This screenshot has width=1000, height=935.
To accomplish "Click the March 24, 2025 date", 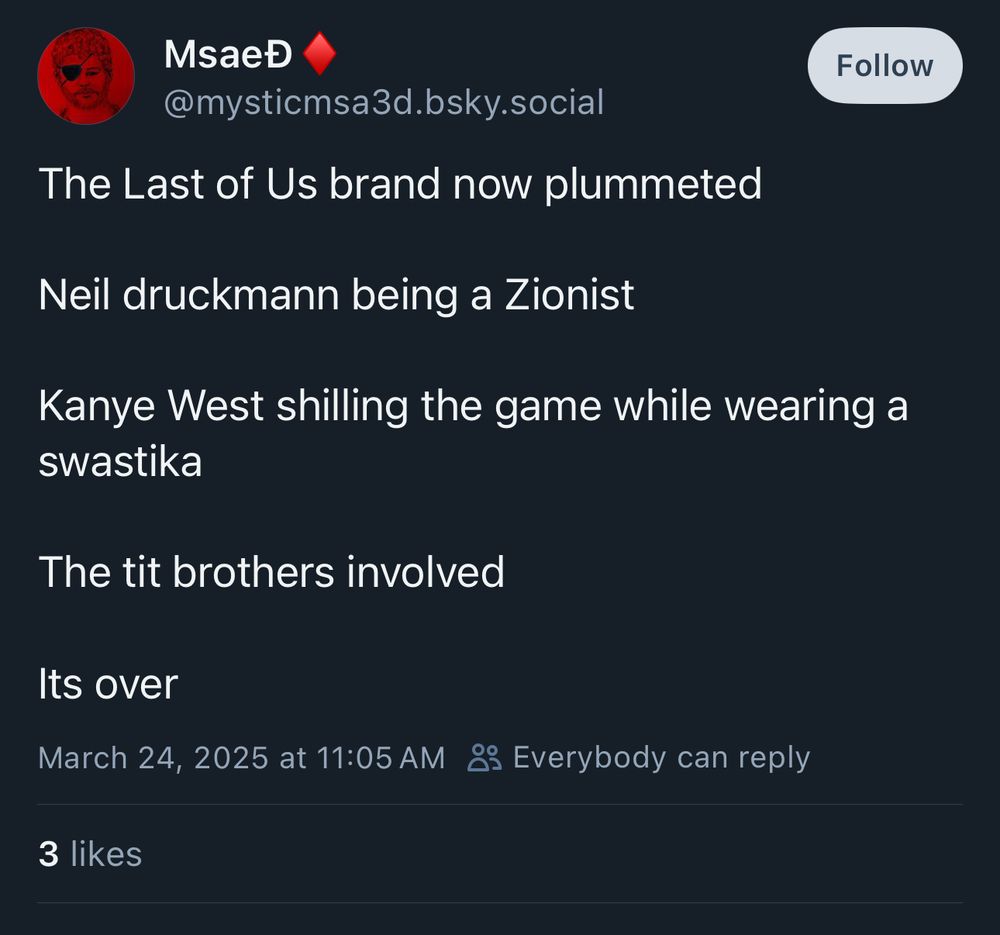I will [153, 757].
